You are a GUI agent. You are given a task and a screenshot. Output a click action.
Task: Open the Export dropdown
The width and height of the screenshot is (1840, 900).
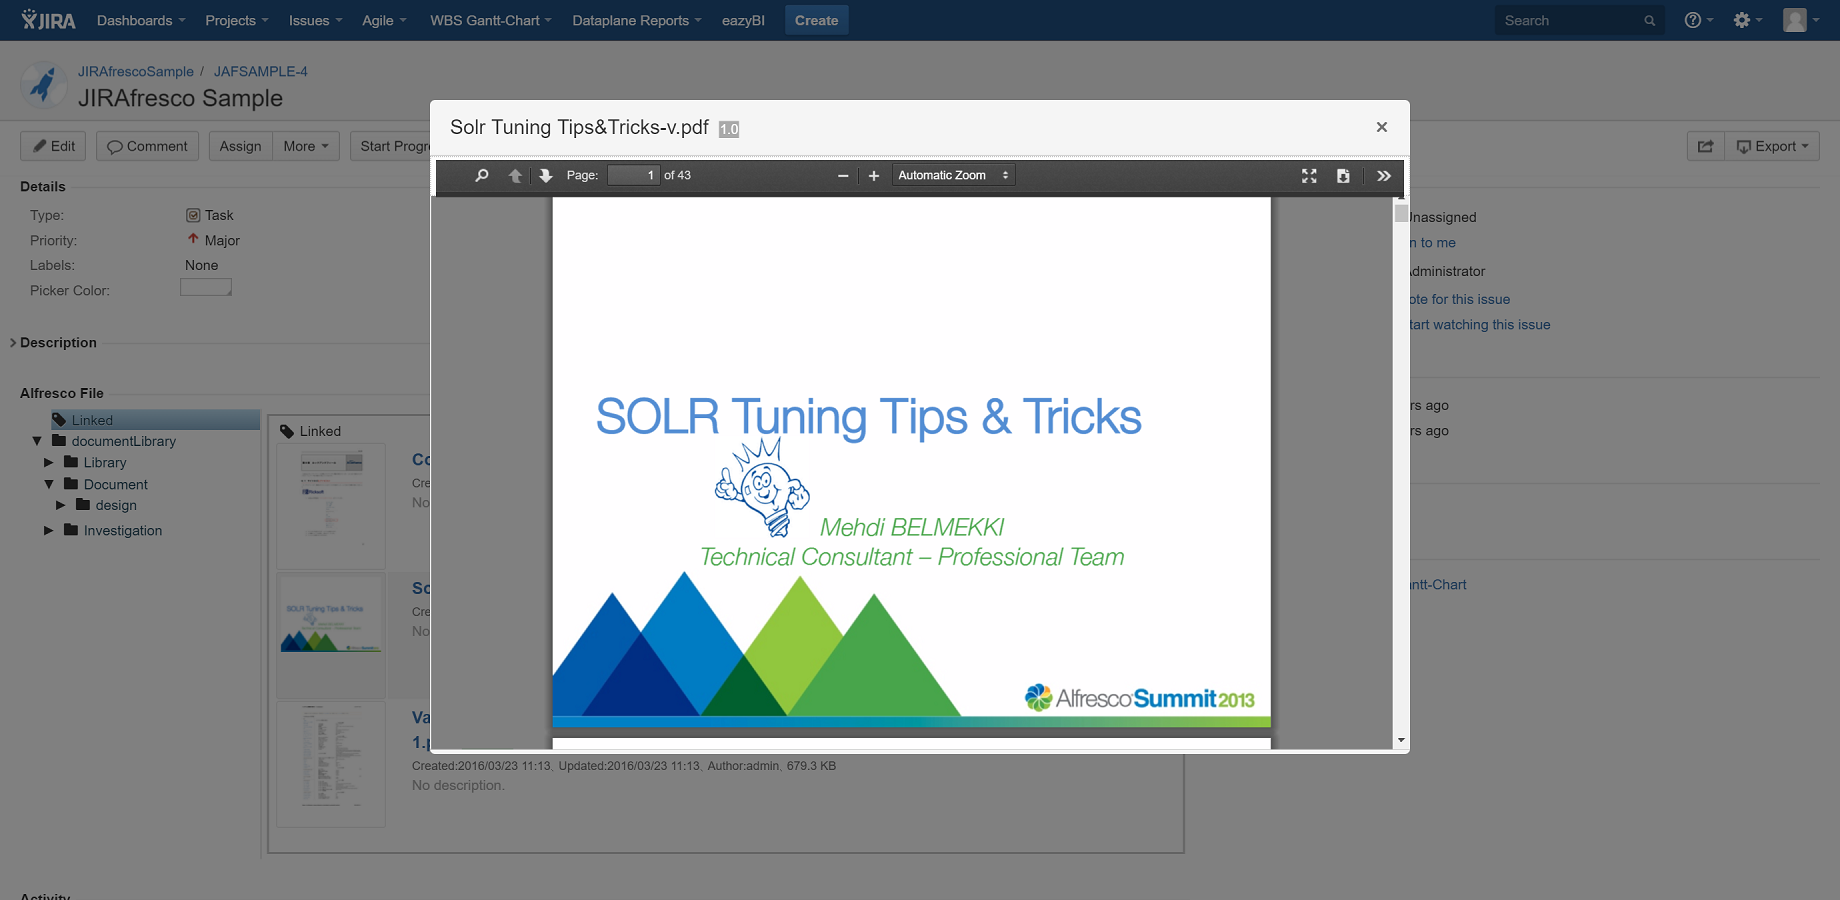(1773, 146)
